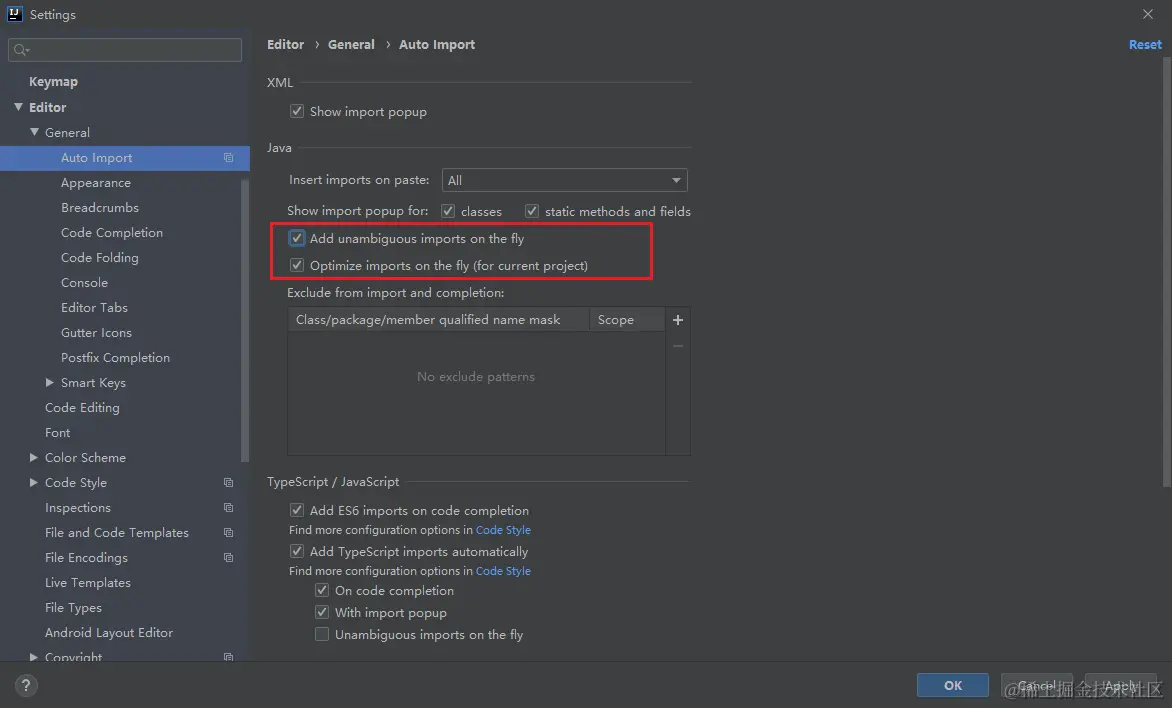Viewport: 1172px width, 708px height.
Task: Click the project-level icon beside Inspections
Action: 229,508
